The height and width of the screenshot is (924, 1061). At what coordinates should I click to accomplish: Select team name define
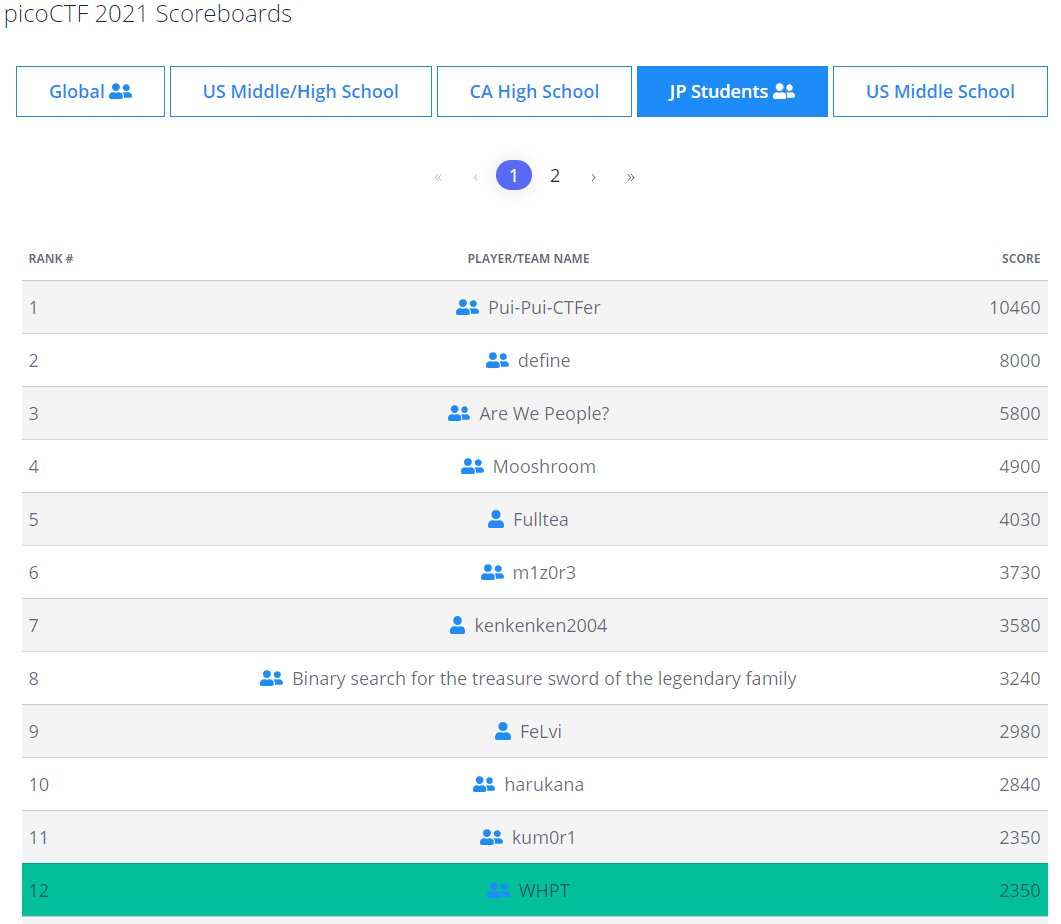point(544,361)
